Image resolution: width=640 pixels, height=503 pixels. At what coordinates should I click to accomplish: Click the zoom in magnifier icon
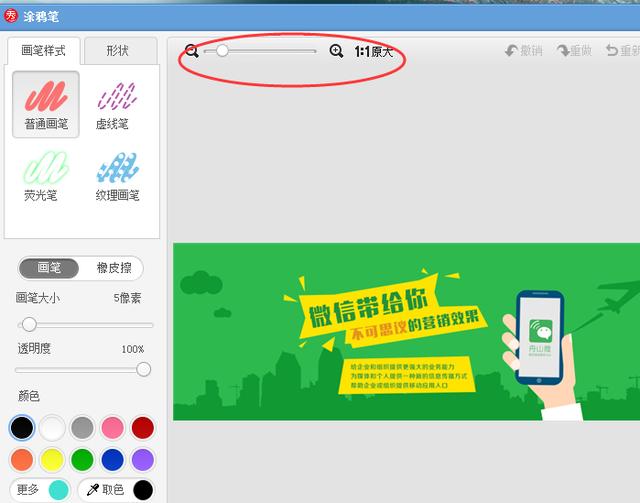336,51
